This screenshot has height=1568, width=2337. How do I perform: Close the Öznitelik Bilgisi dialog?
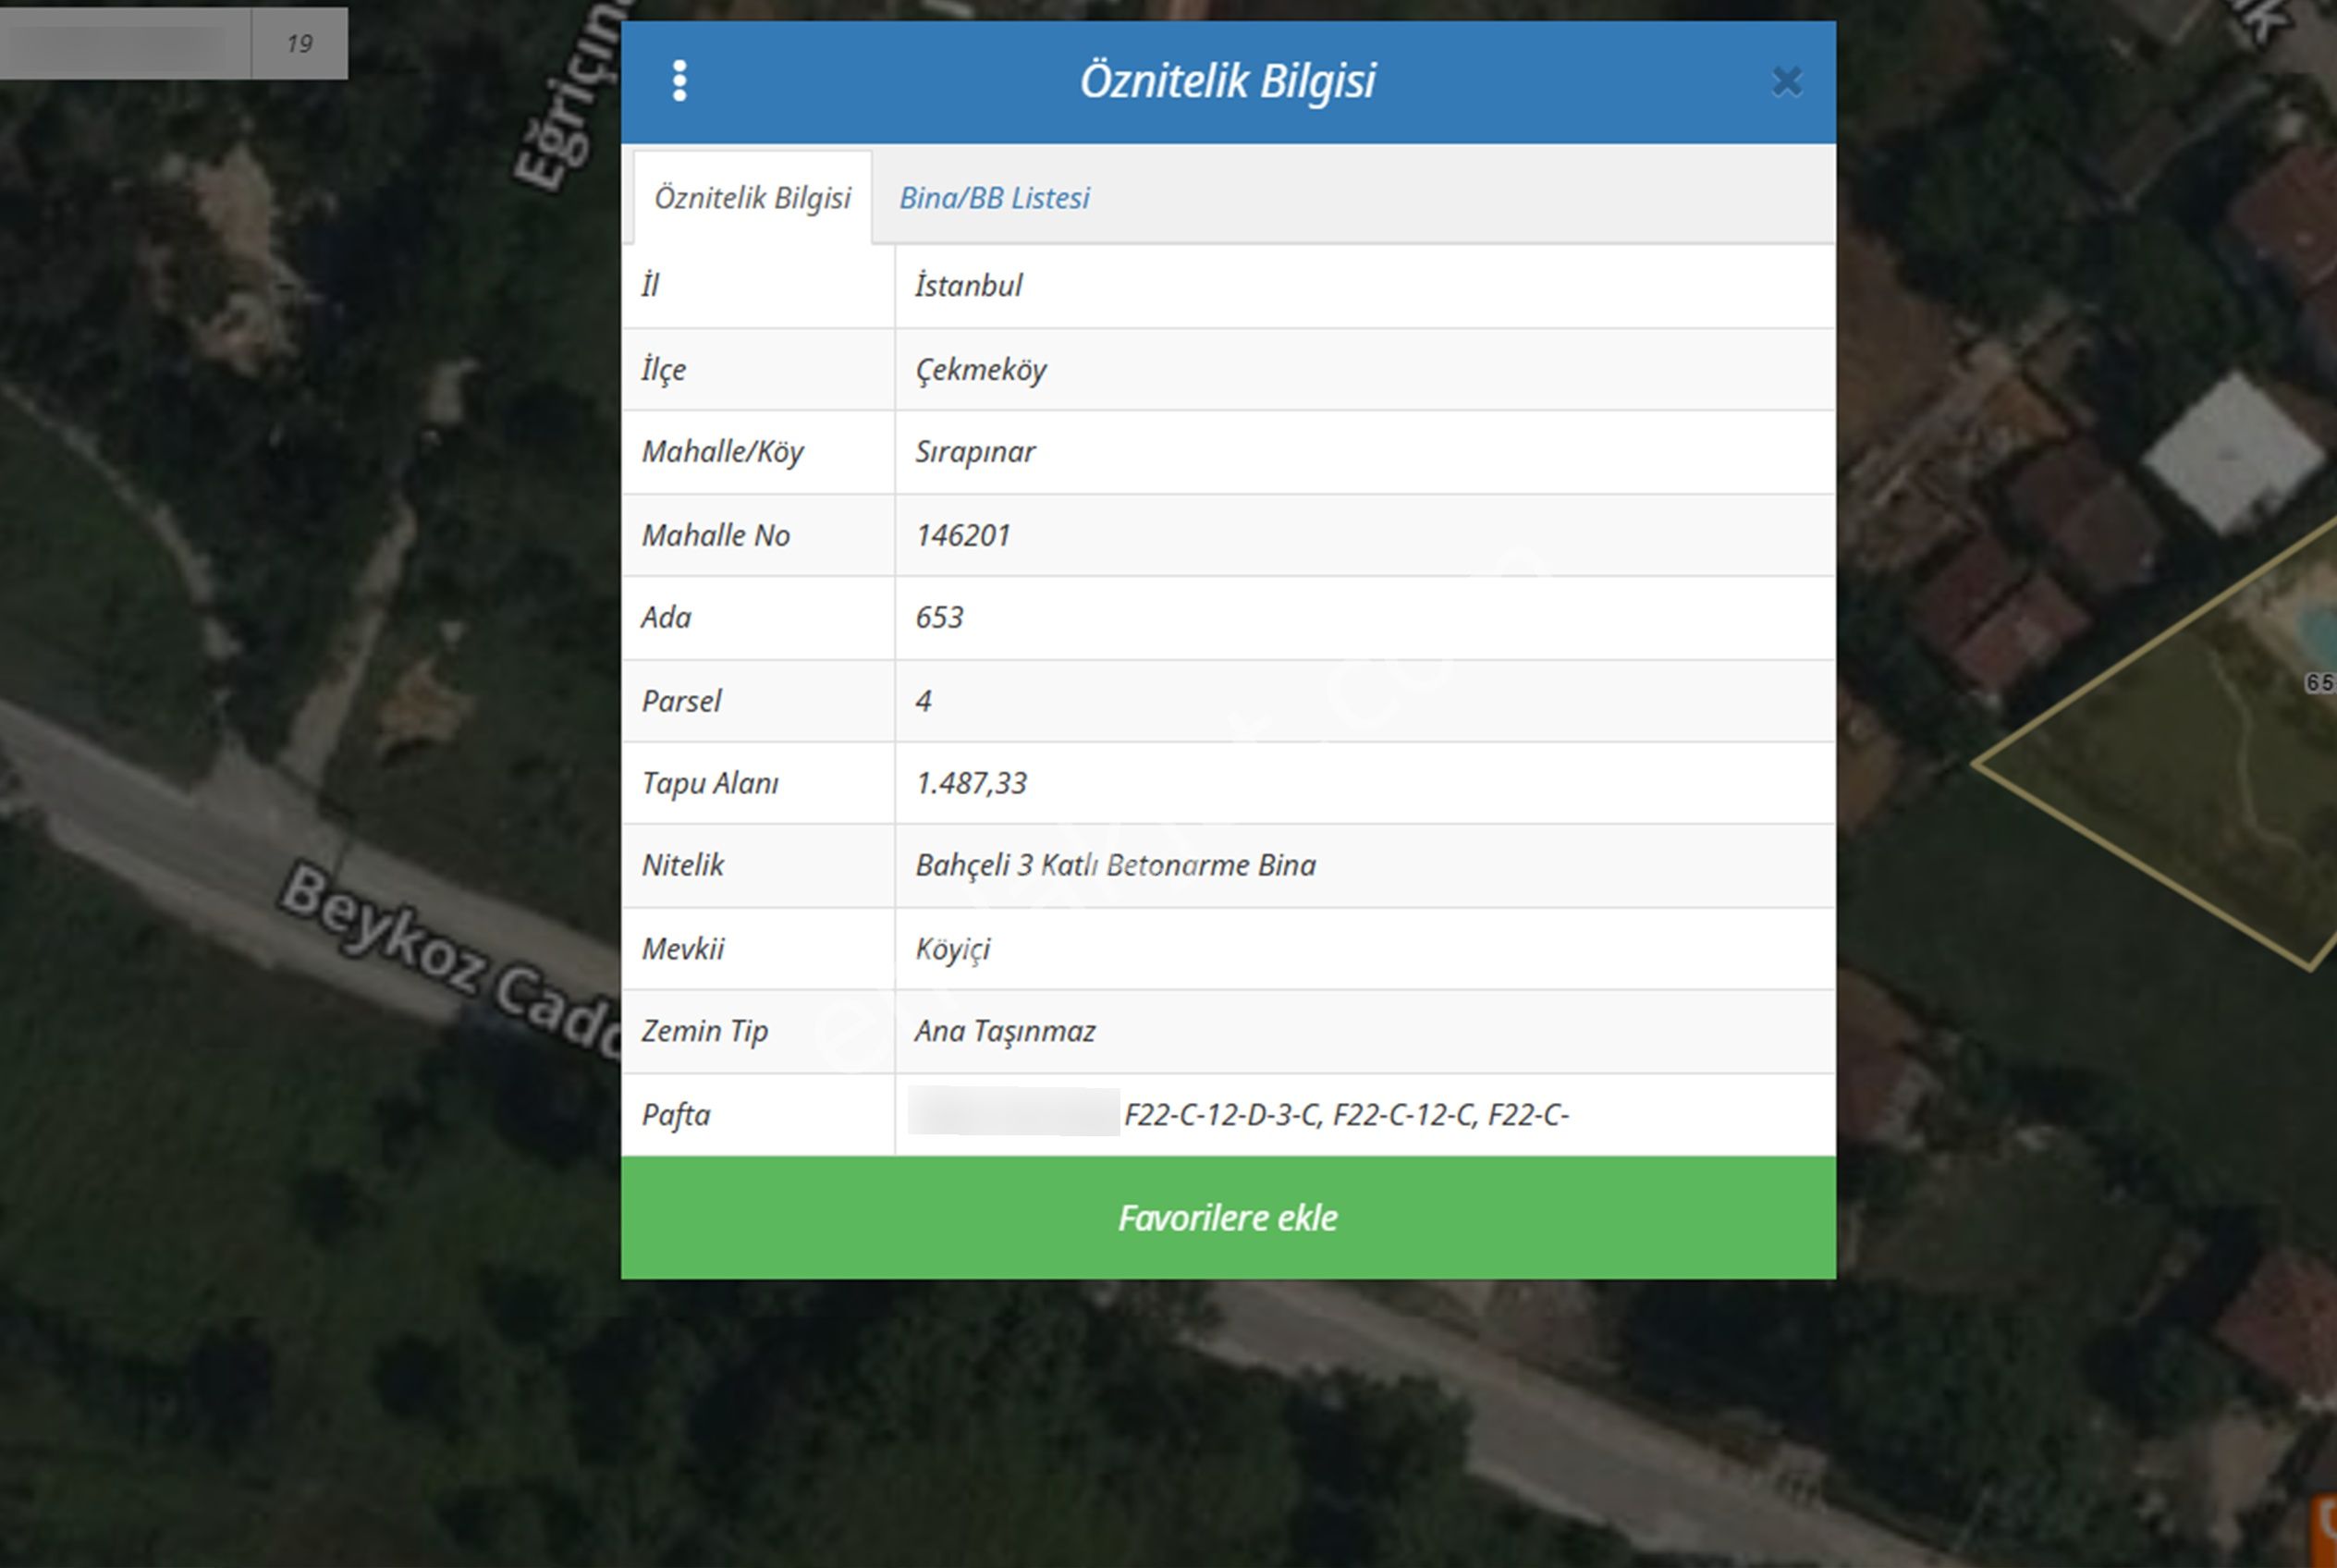click(1786, 81)
